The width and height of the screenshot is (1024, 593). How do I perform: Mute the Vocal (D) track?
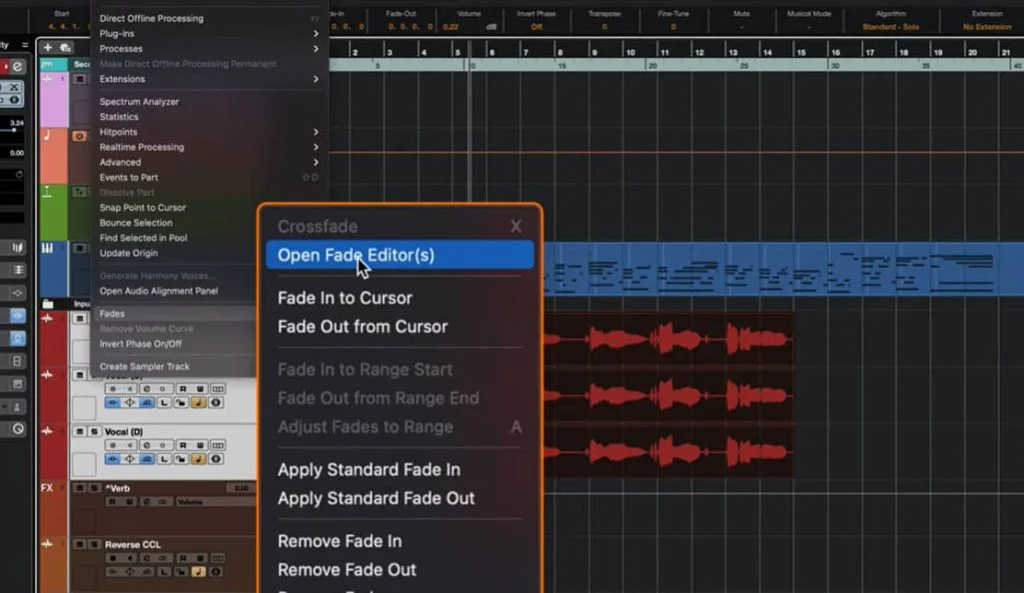(80, 432)
